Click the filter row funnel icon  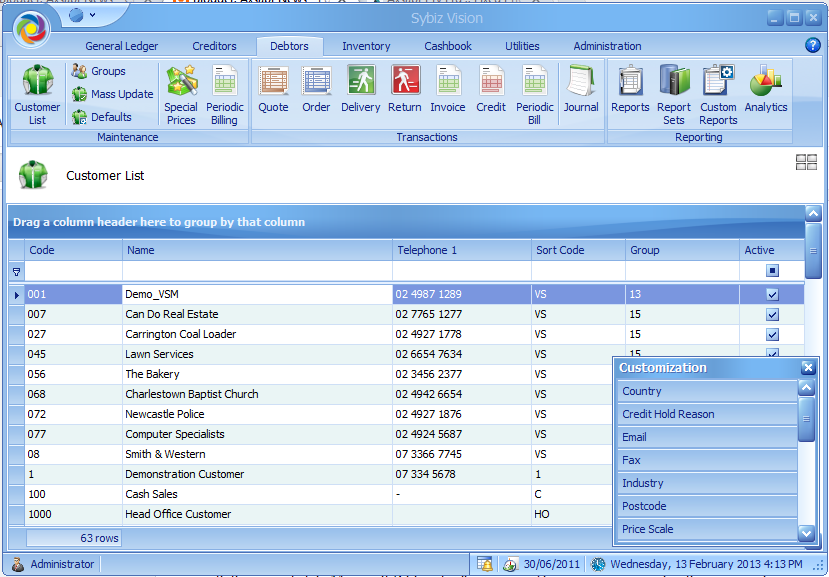(x=16, y=272)
